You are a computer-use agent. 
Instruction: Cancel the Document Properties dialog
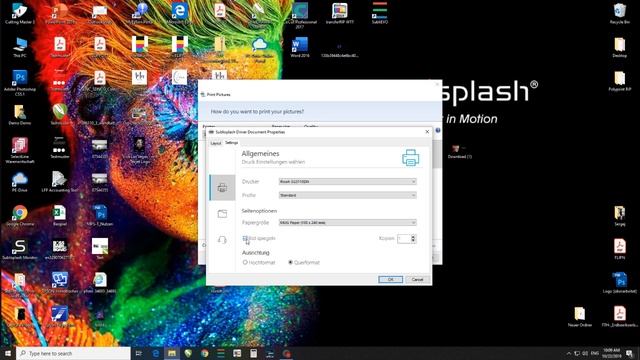418,280
